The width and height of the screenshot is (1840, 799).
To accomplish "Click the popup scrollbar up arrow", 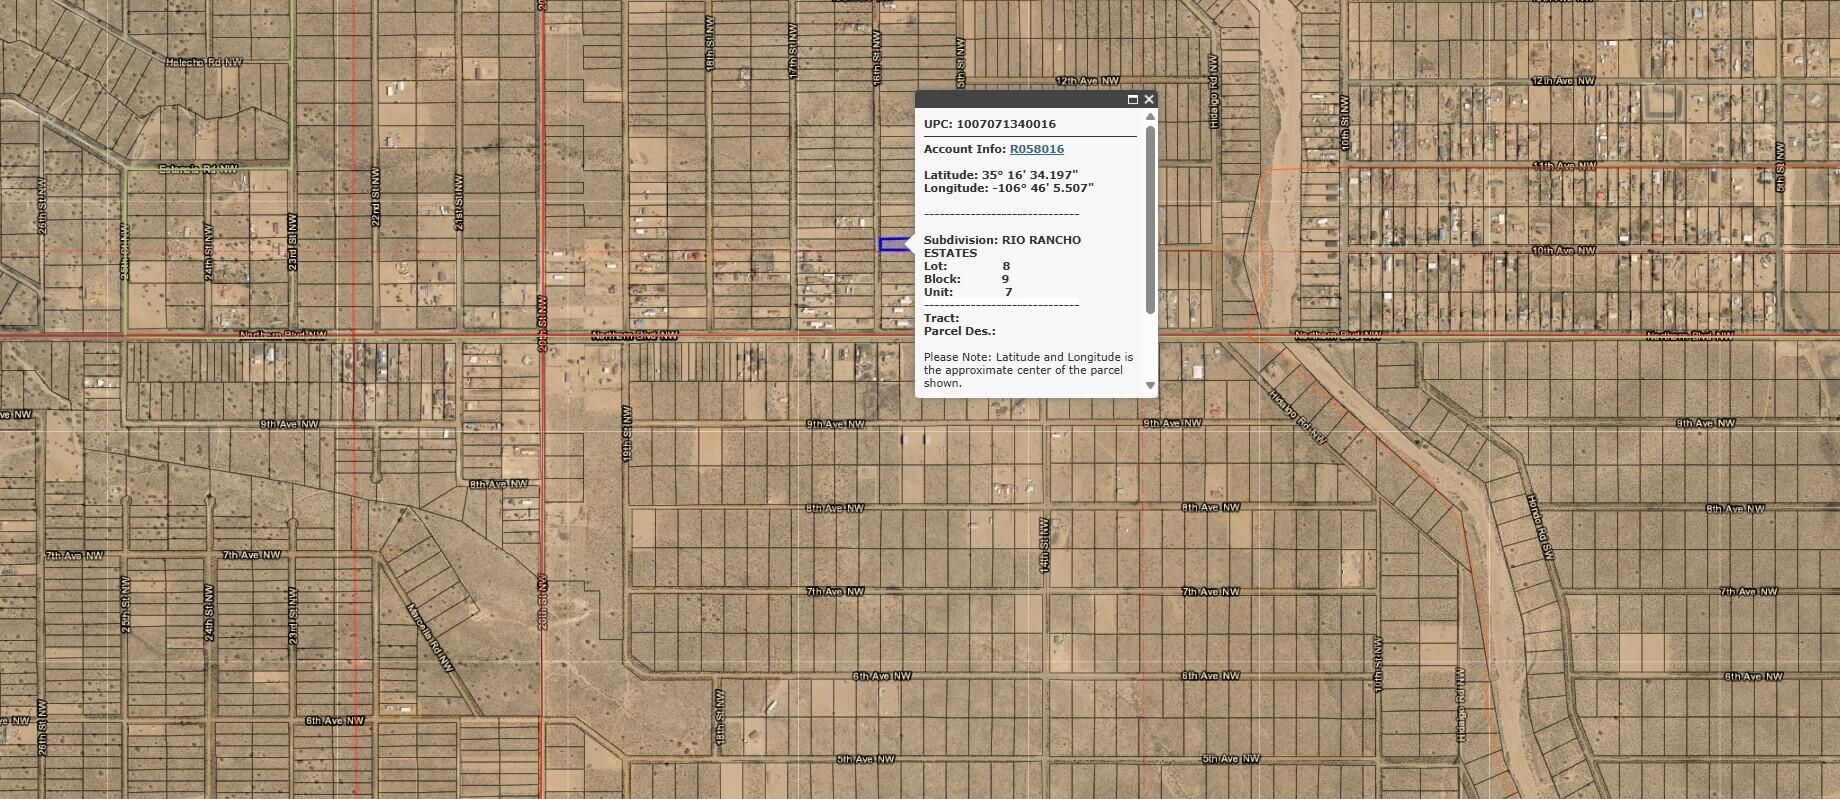I will pos(1150,118).
